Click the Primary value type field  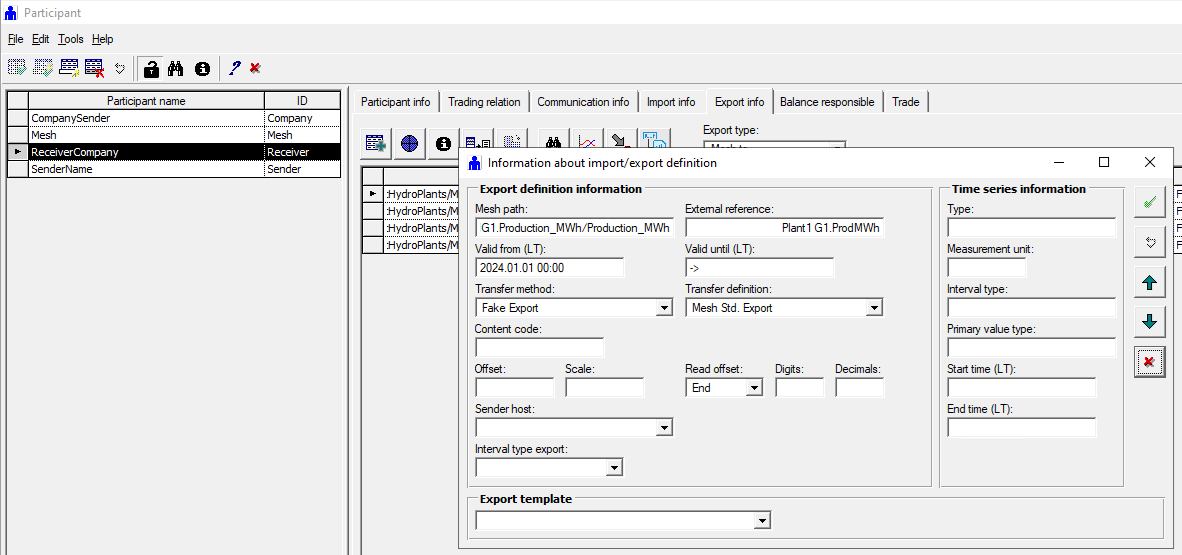coord(1032,348)
